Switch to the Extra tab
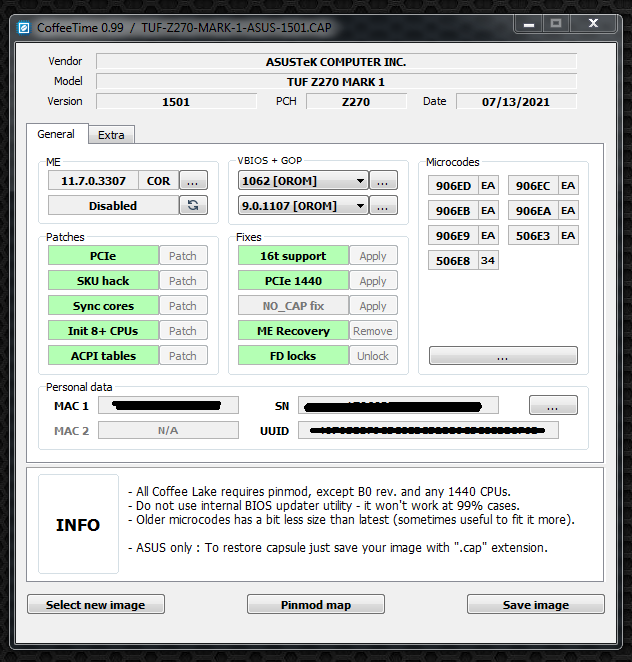The image size is (632, 662). [111, 135]
